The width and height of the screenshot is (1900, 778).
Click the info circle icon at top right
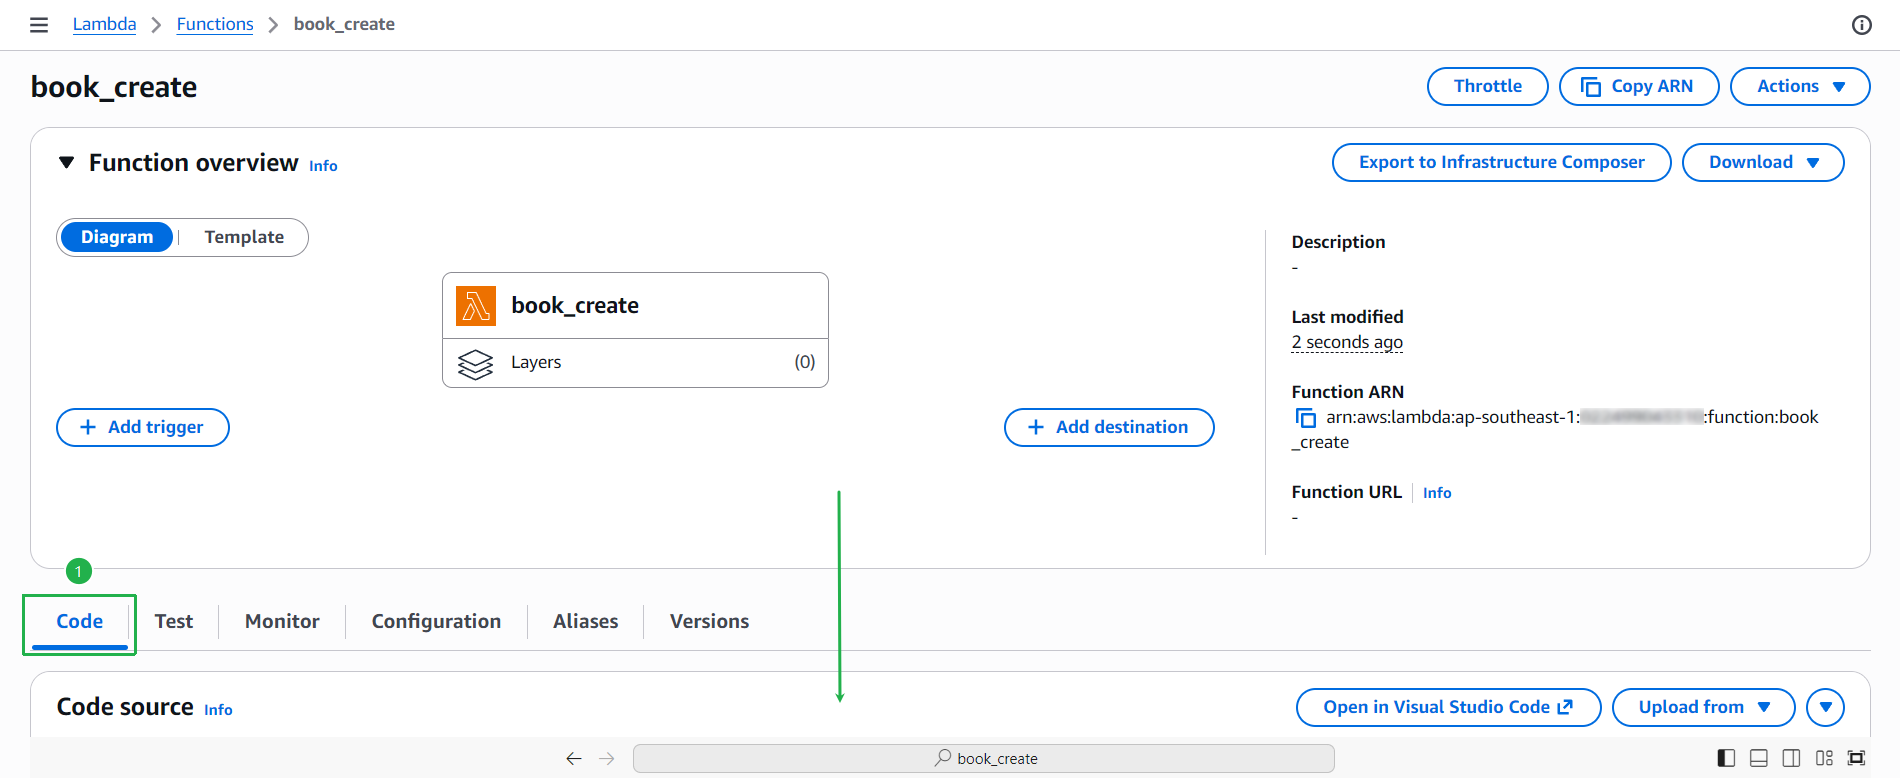click(1861, 25)
